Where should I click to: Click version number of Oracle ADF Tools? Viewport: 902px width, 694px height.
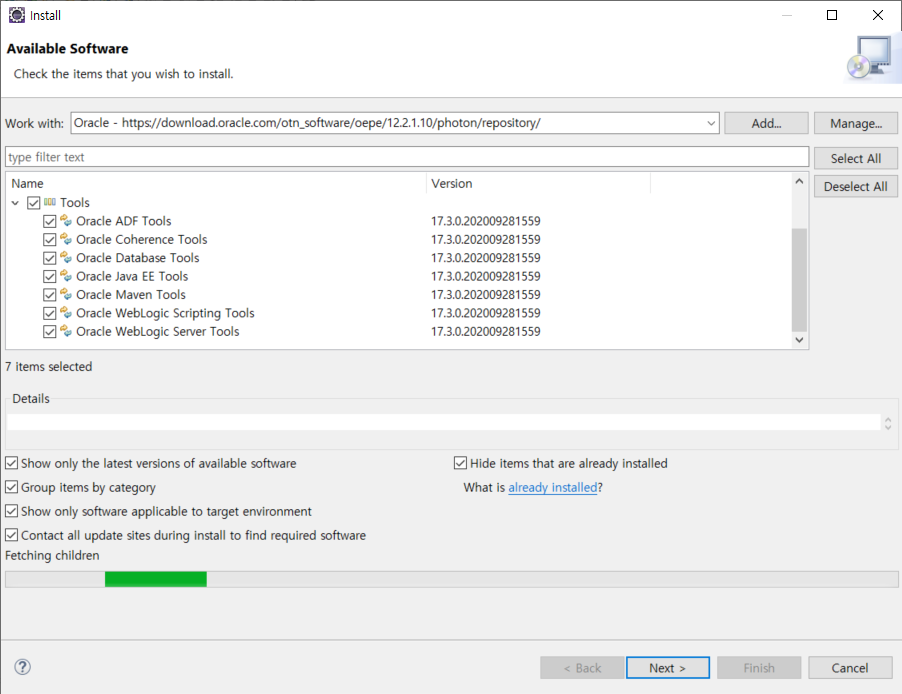click(486, 221)
